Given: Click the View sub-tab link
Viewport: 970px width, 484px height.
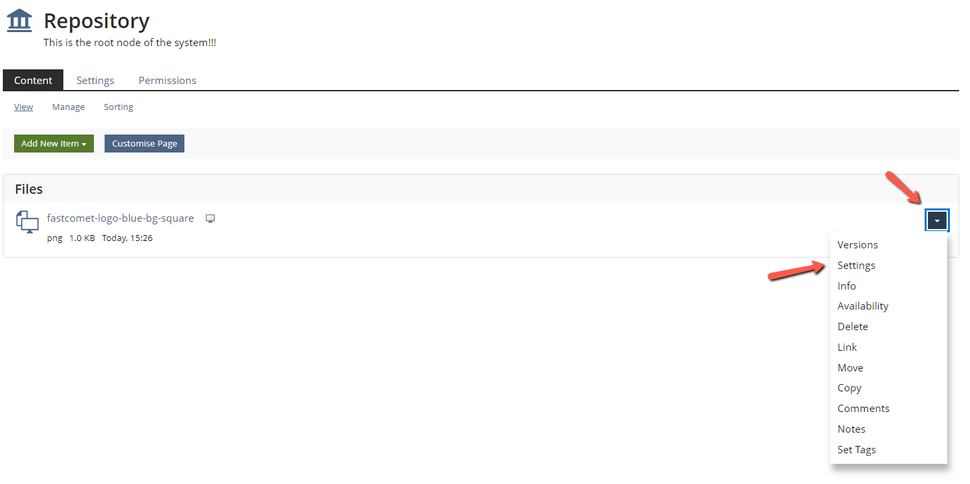Looking at the screenshot, I should [x=24, y=107].
